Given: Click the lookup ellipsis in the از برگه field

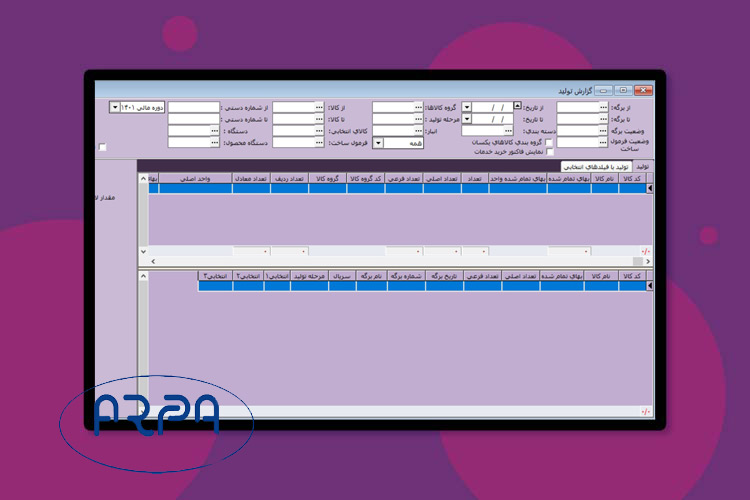Looking at the screenshot, I should [601, 107].
